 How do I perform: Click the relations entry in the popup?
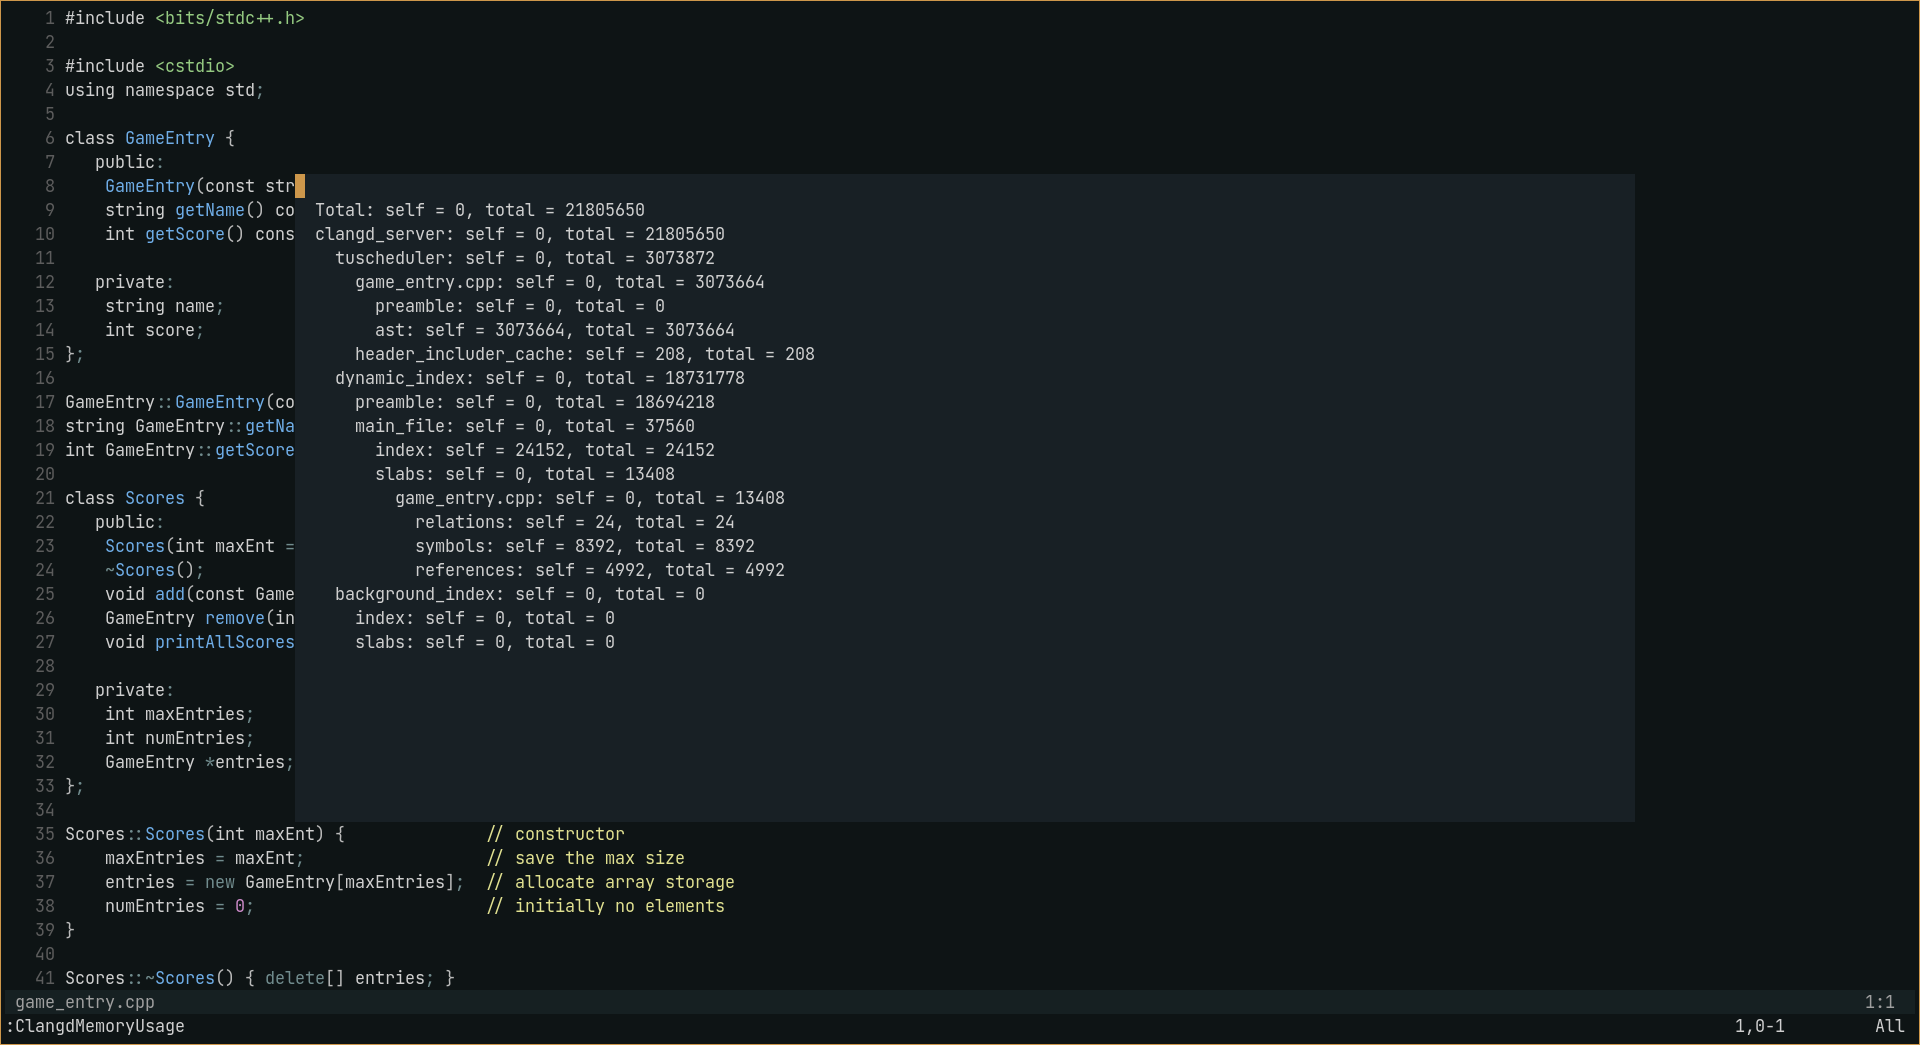[x=574, y=522]
